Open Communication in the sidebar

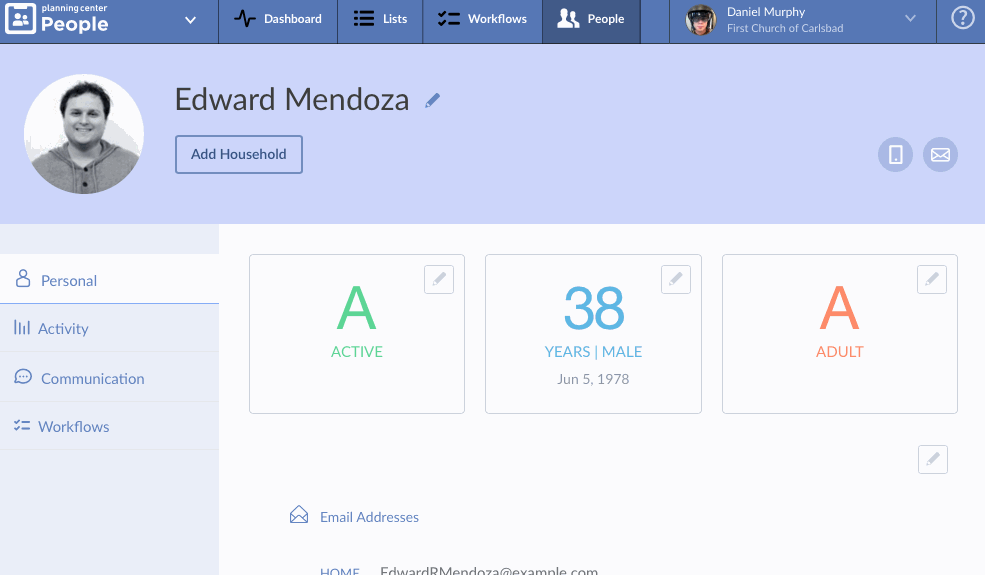point(92,379)
